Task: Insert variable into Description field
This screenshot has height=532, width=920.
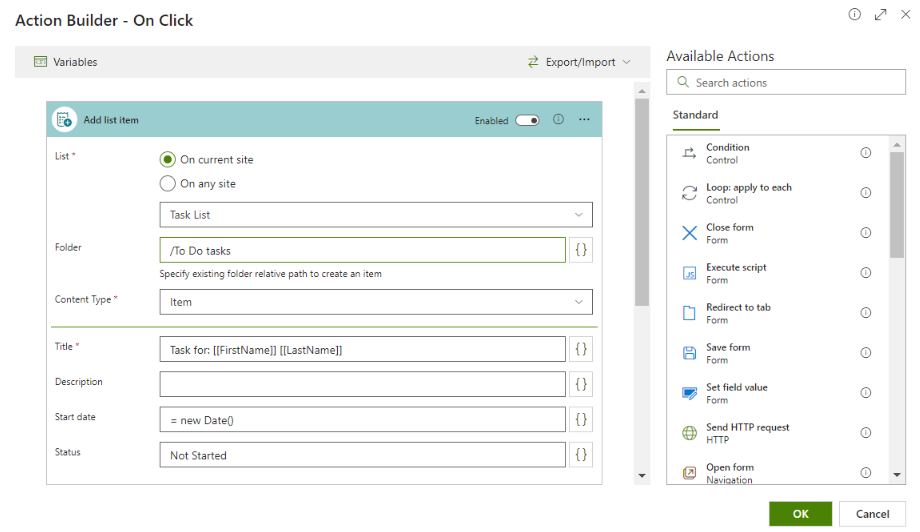Action: [581, 384]
